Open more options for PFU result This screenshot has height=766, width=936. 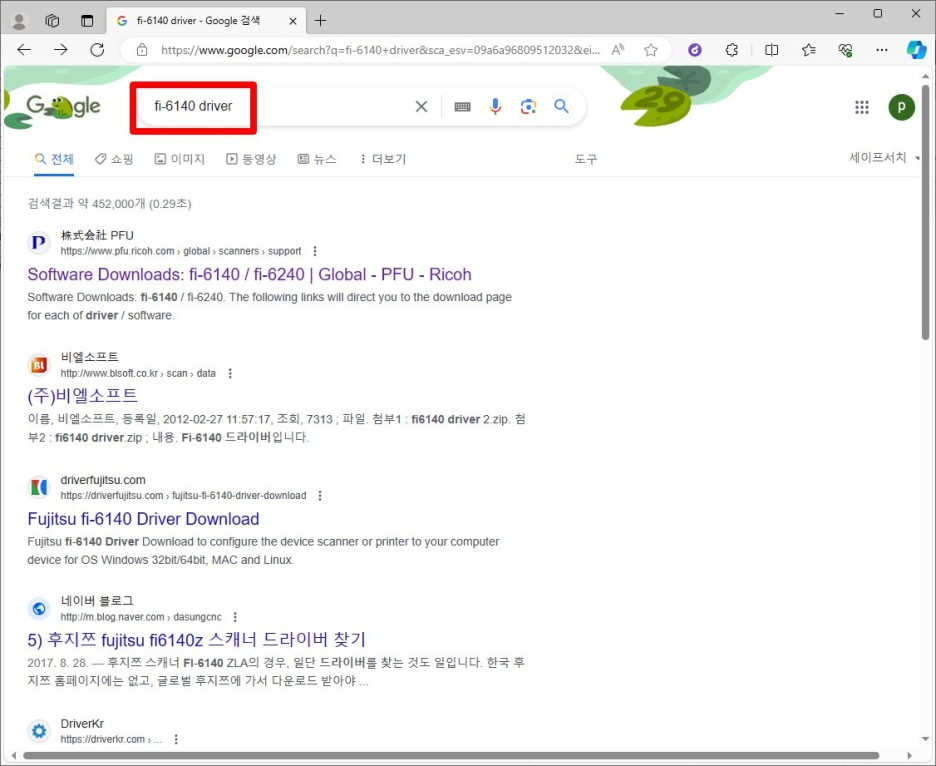click(x=315, y=251)
